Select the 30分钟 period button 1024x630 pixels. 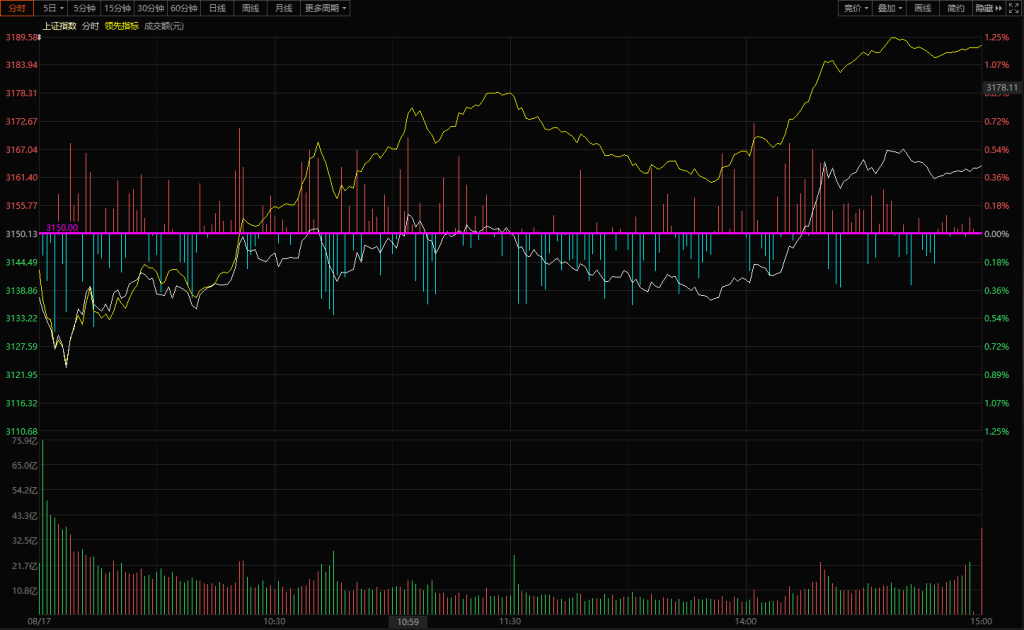tap(150, 8)
